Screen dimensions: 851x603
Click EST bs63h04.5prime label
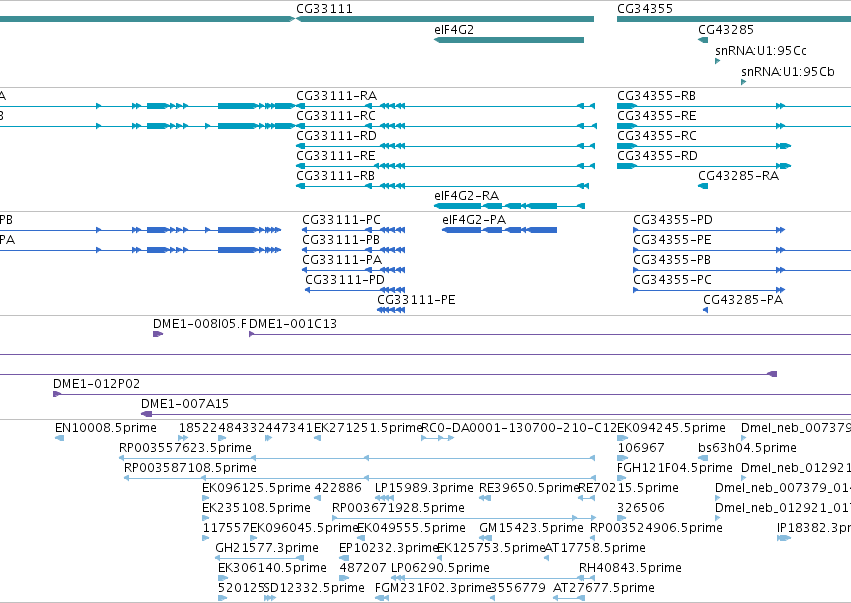coord(747,448)
